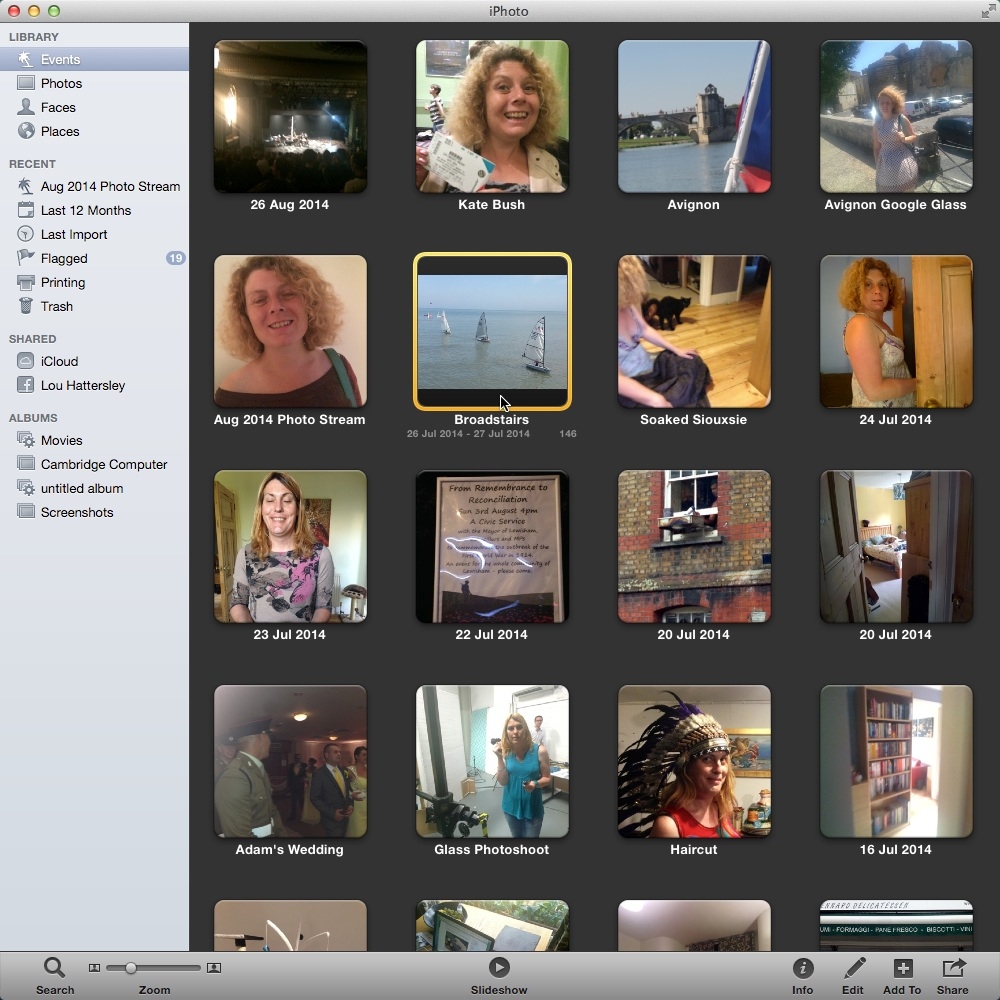This screenshot has width=1000, height=1000.
Task: Open the Places globe icon
Action: [x=26, y=131]
